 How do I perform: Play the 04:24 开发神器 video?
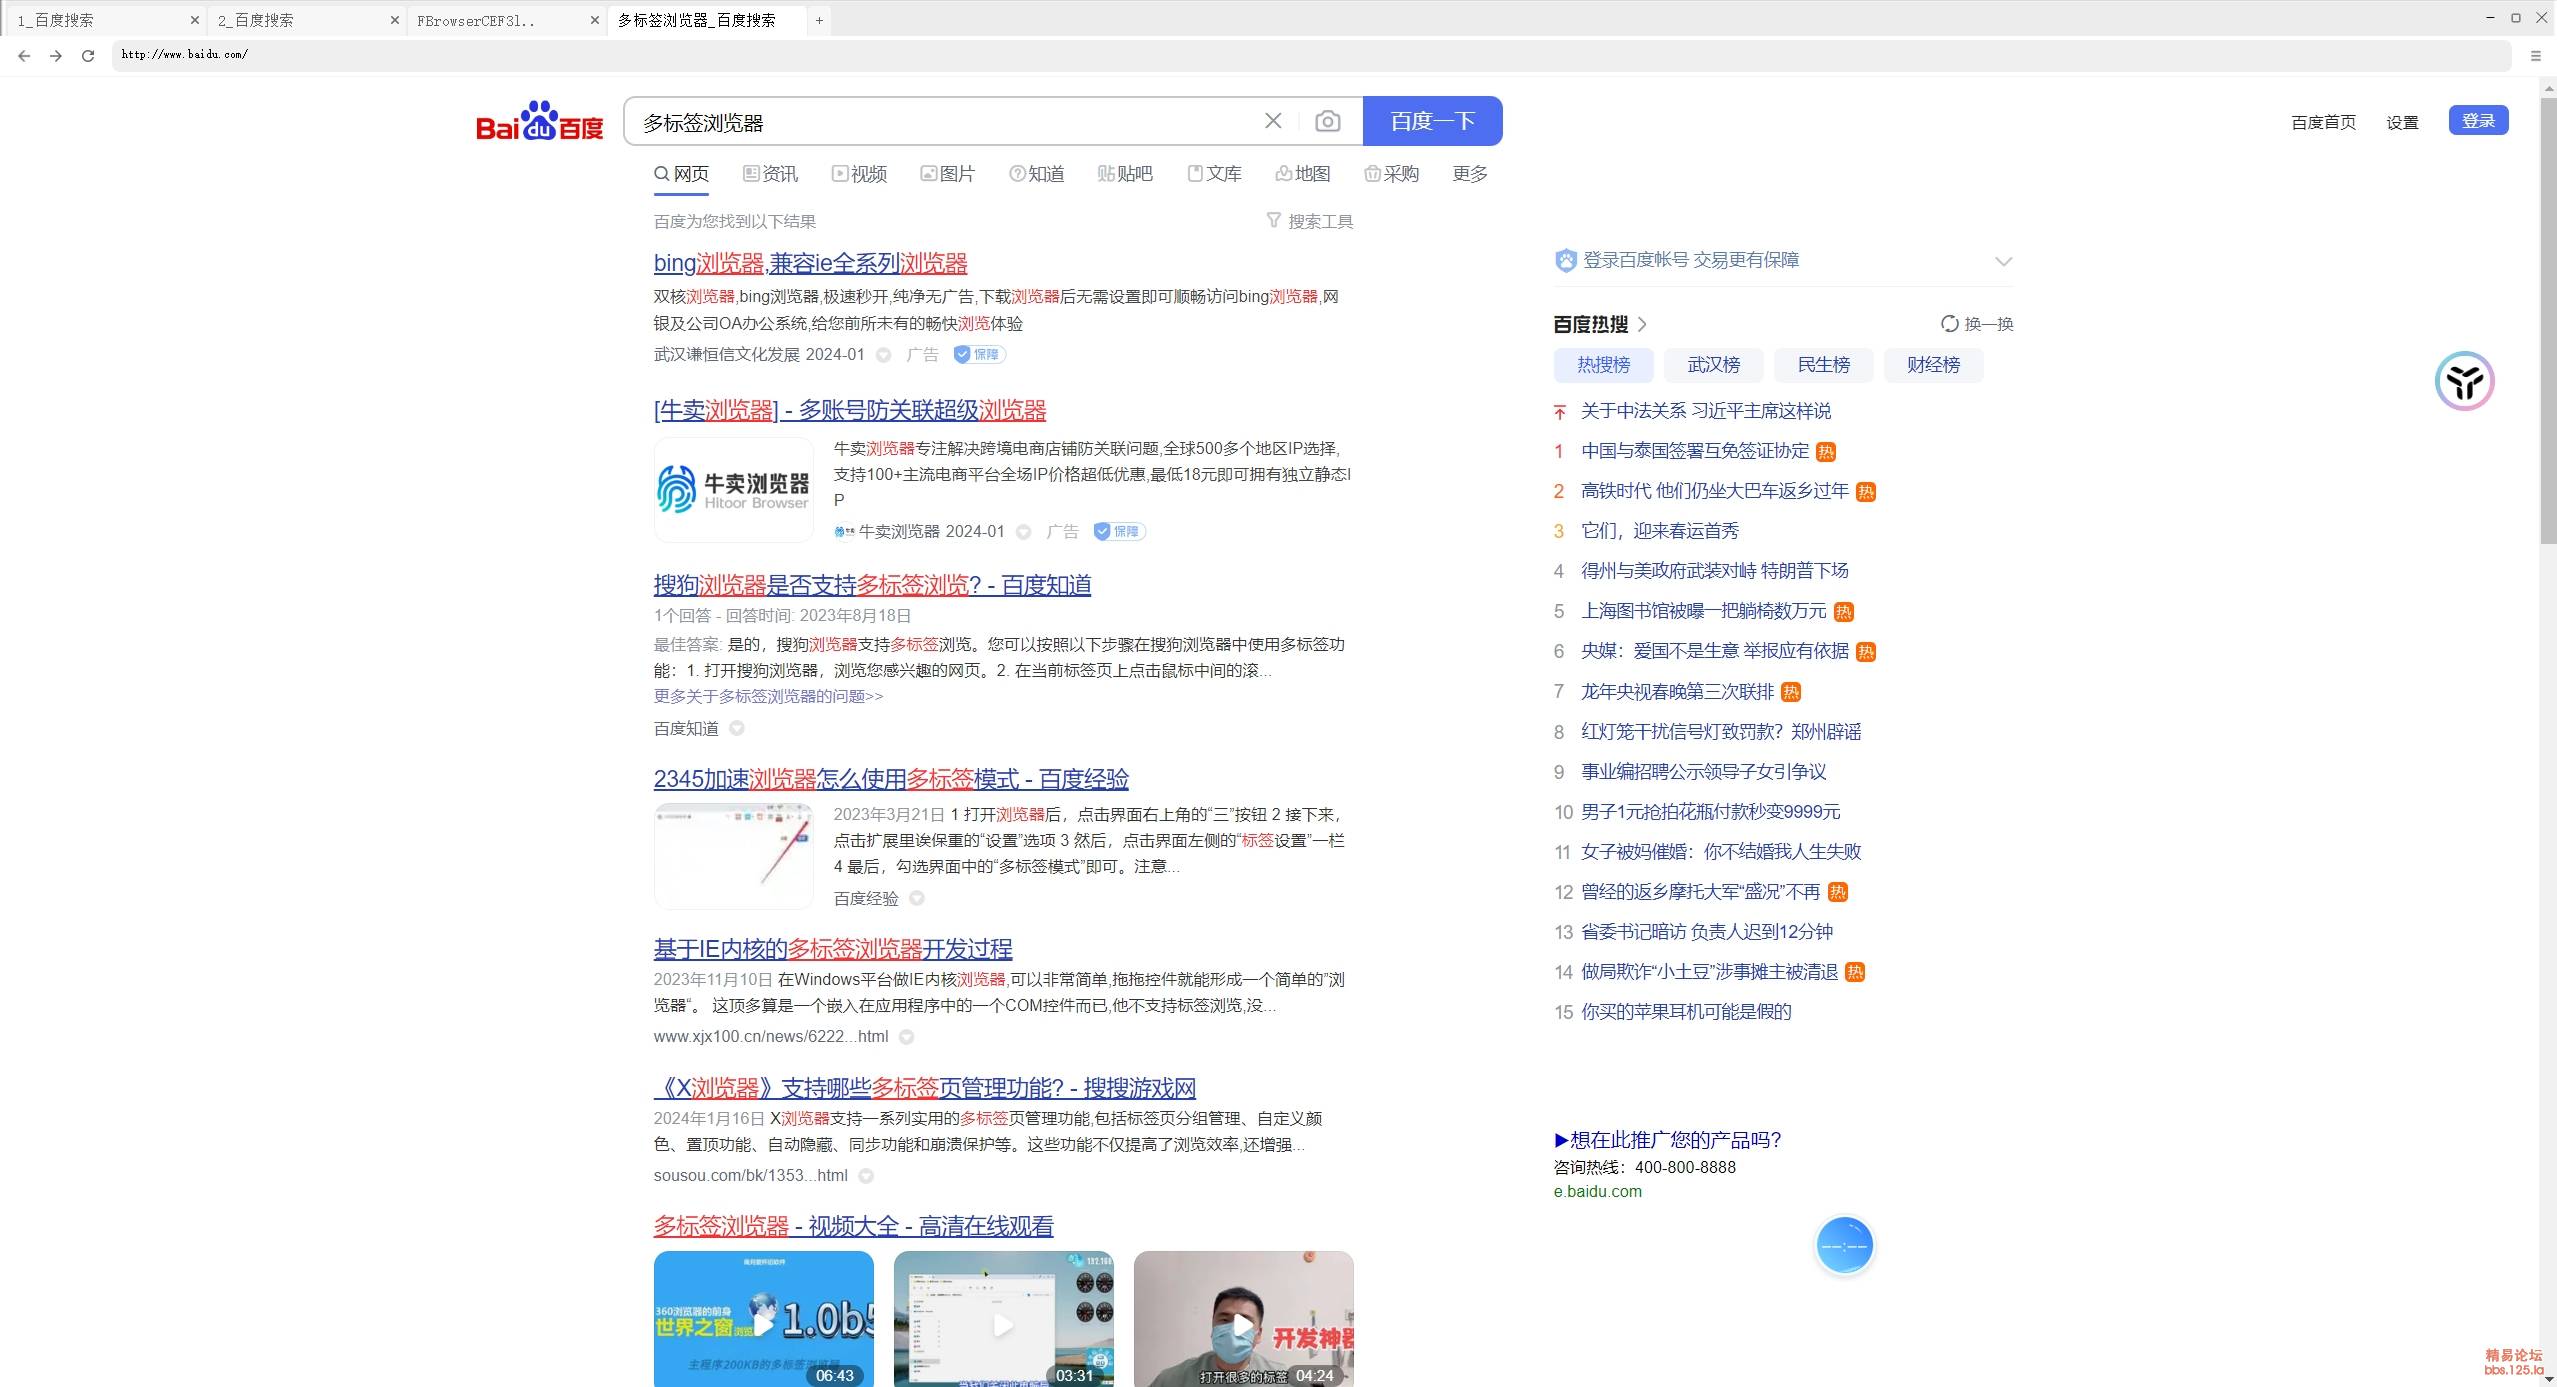(x=1244, y=1319)
